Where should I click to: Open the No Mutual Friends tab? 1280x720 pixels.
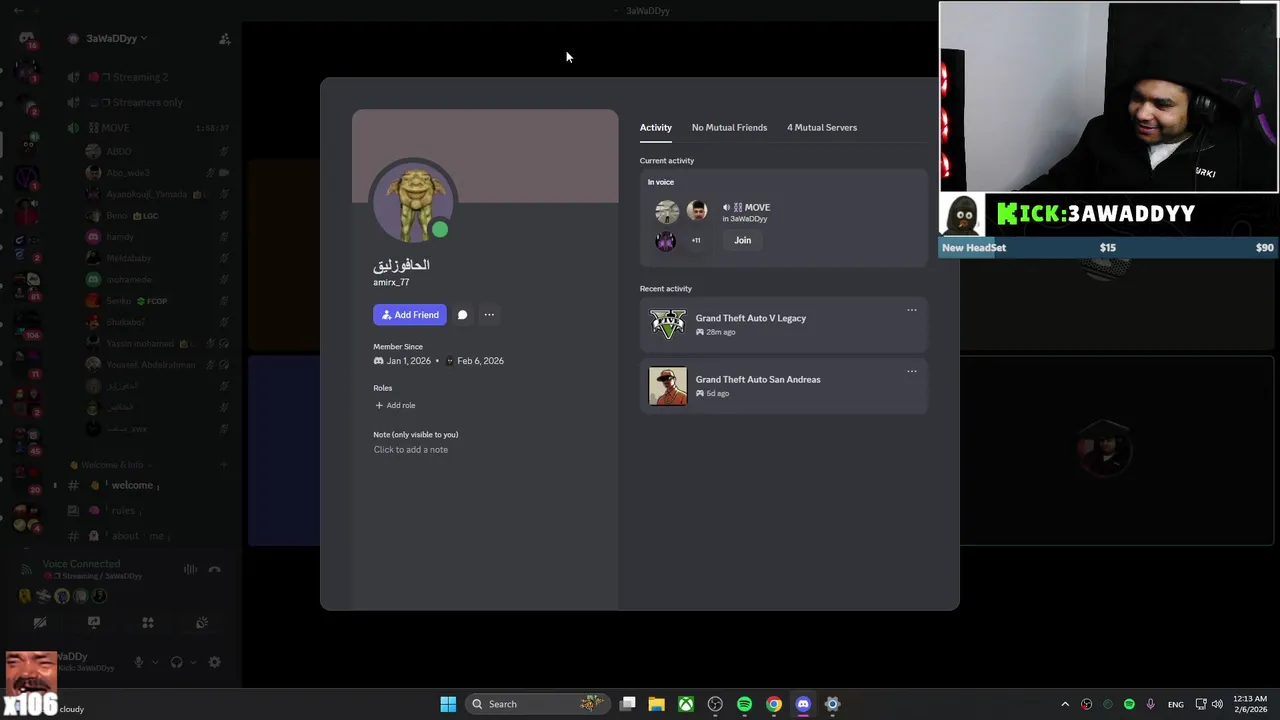pos(729,128)
